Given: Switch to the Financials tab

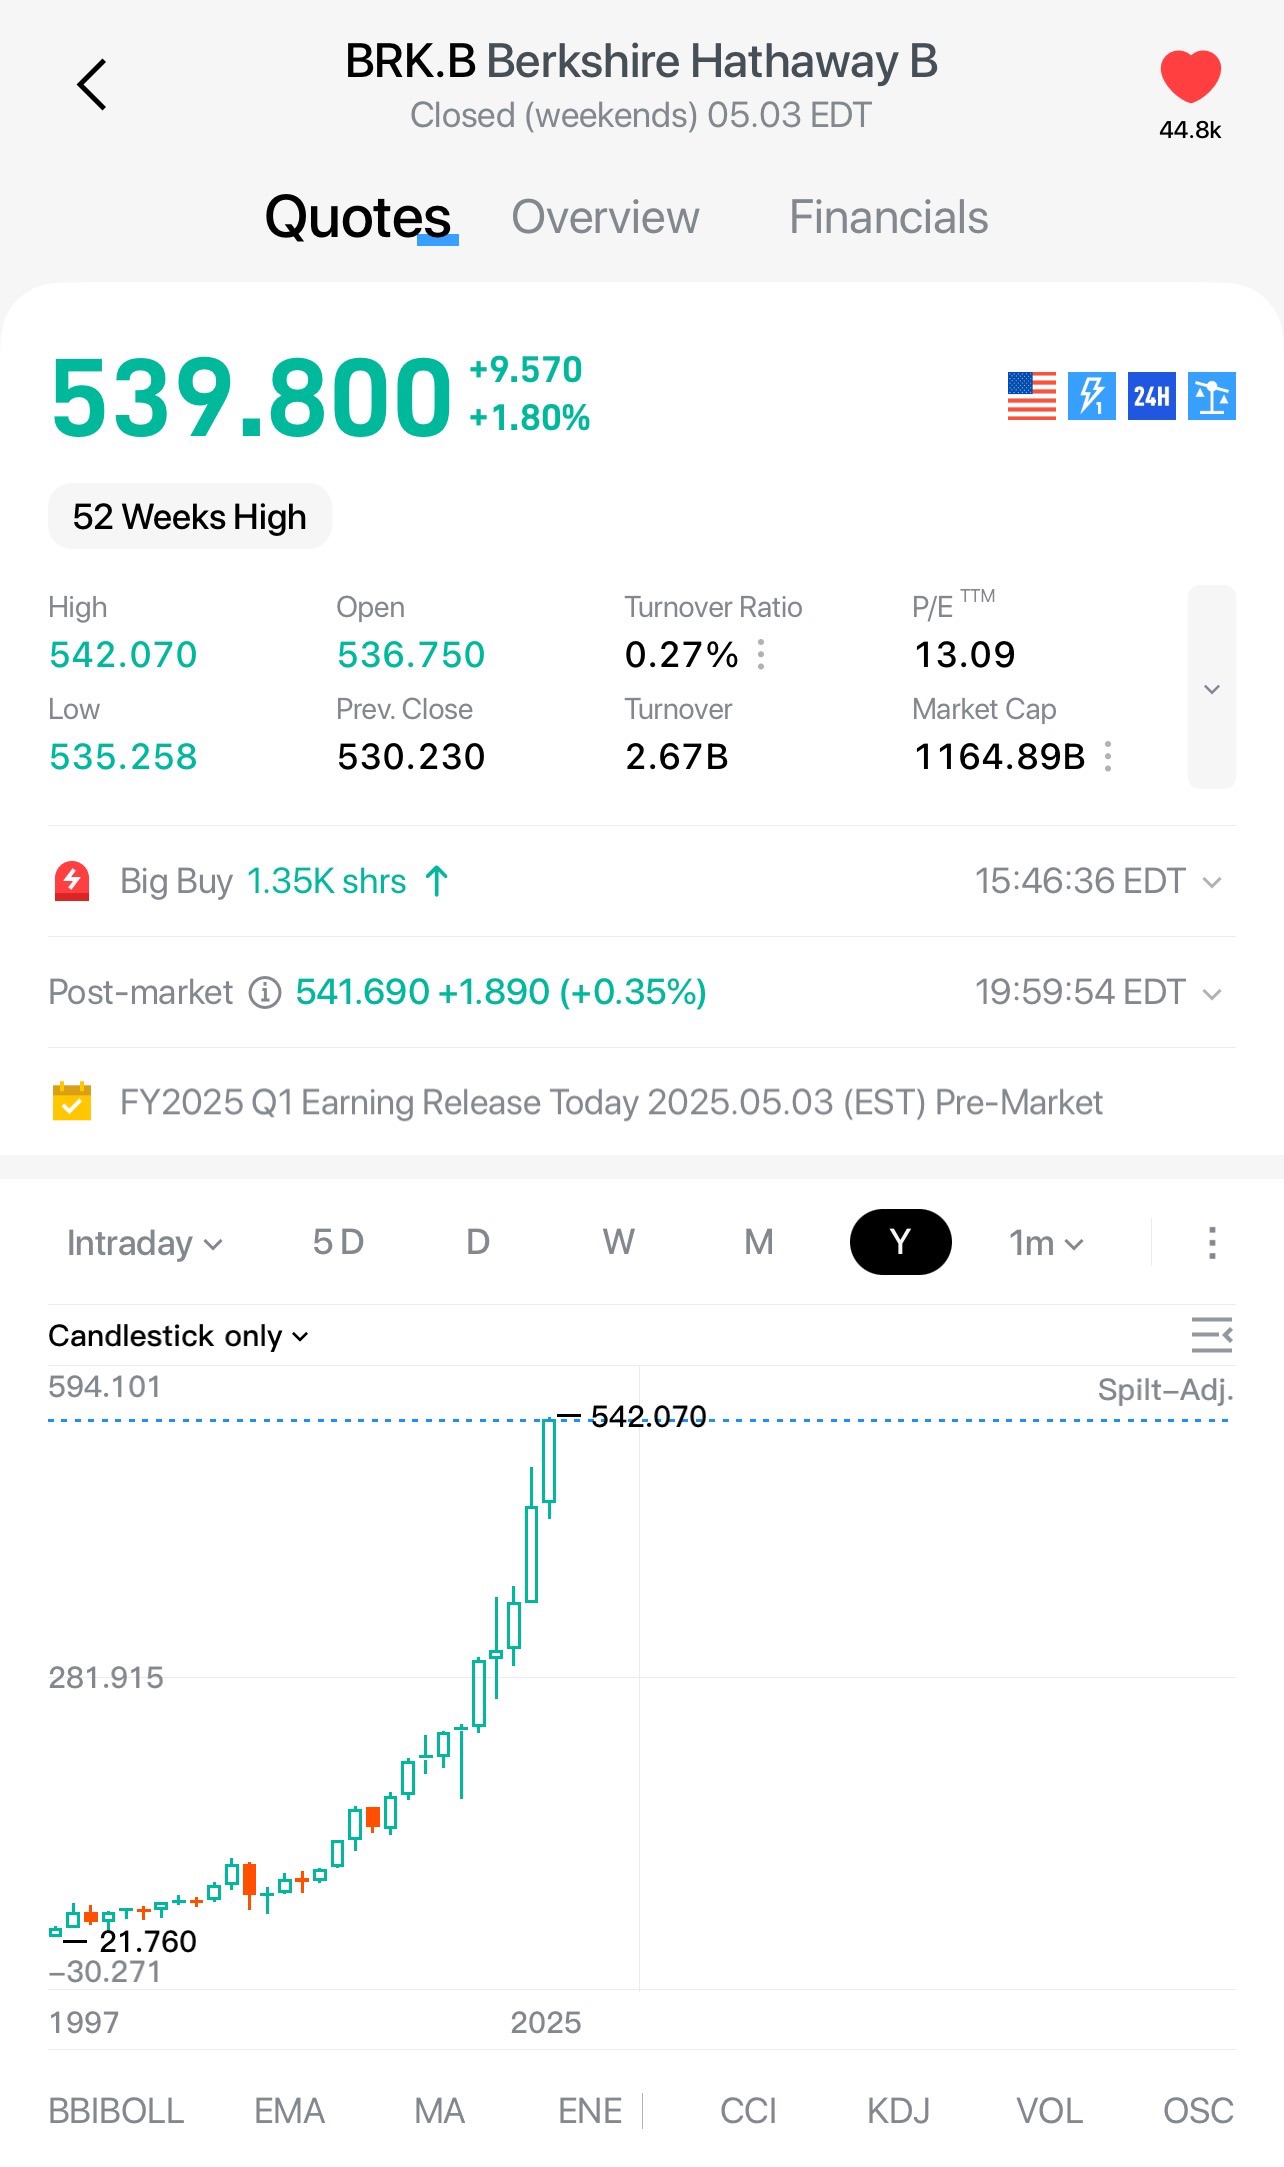Looking at the screenshot, I should point(888,217).
